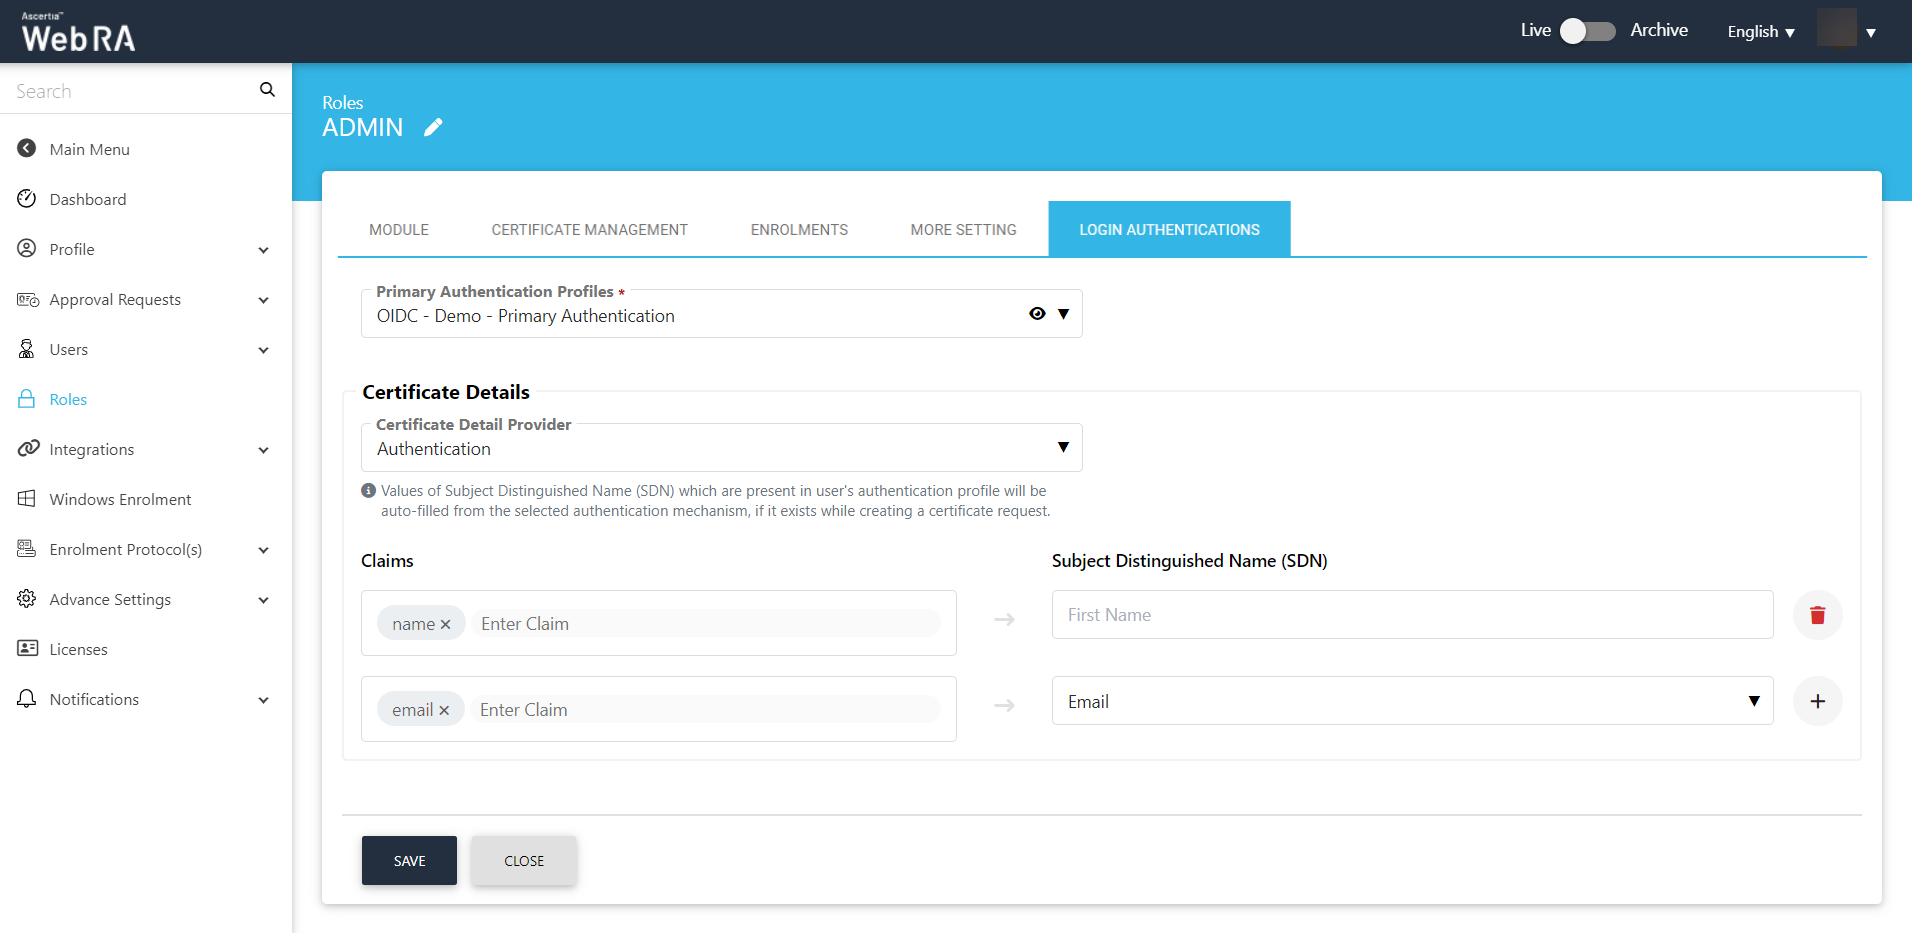Remove the email claim chip
The width and height of the screenshot is (1912, 933).
[x=445, y=710]
